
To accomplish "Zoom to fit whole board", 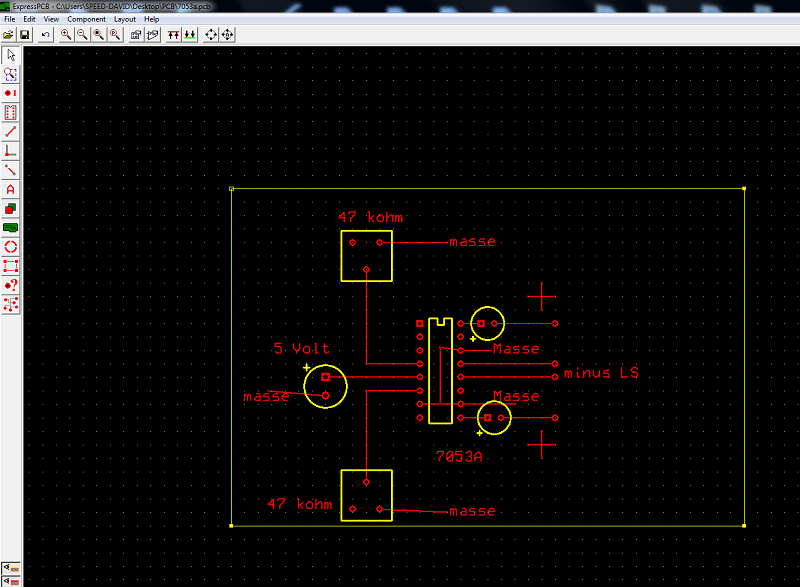I will pos(98,35).
